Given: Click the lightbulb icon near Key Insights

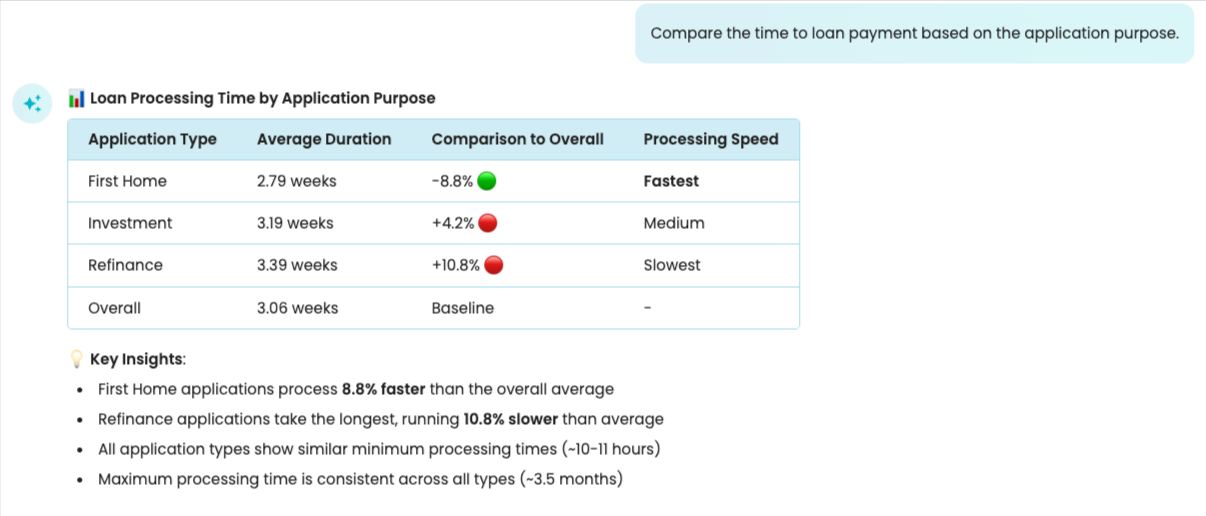Looking at the screenshot, I should pyautogui.click(x=76, y=359).
